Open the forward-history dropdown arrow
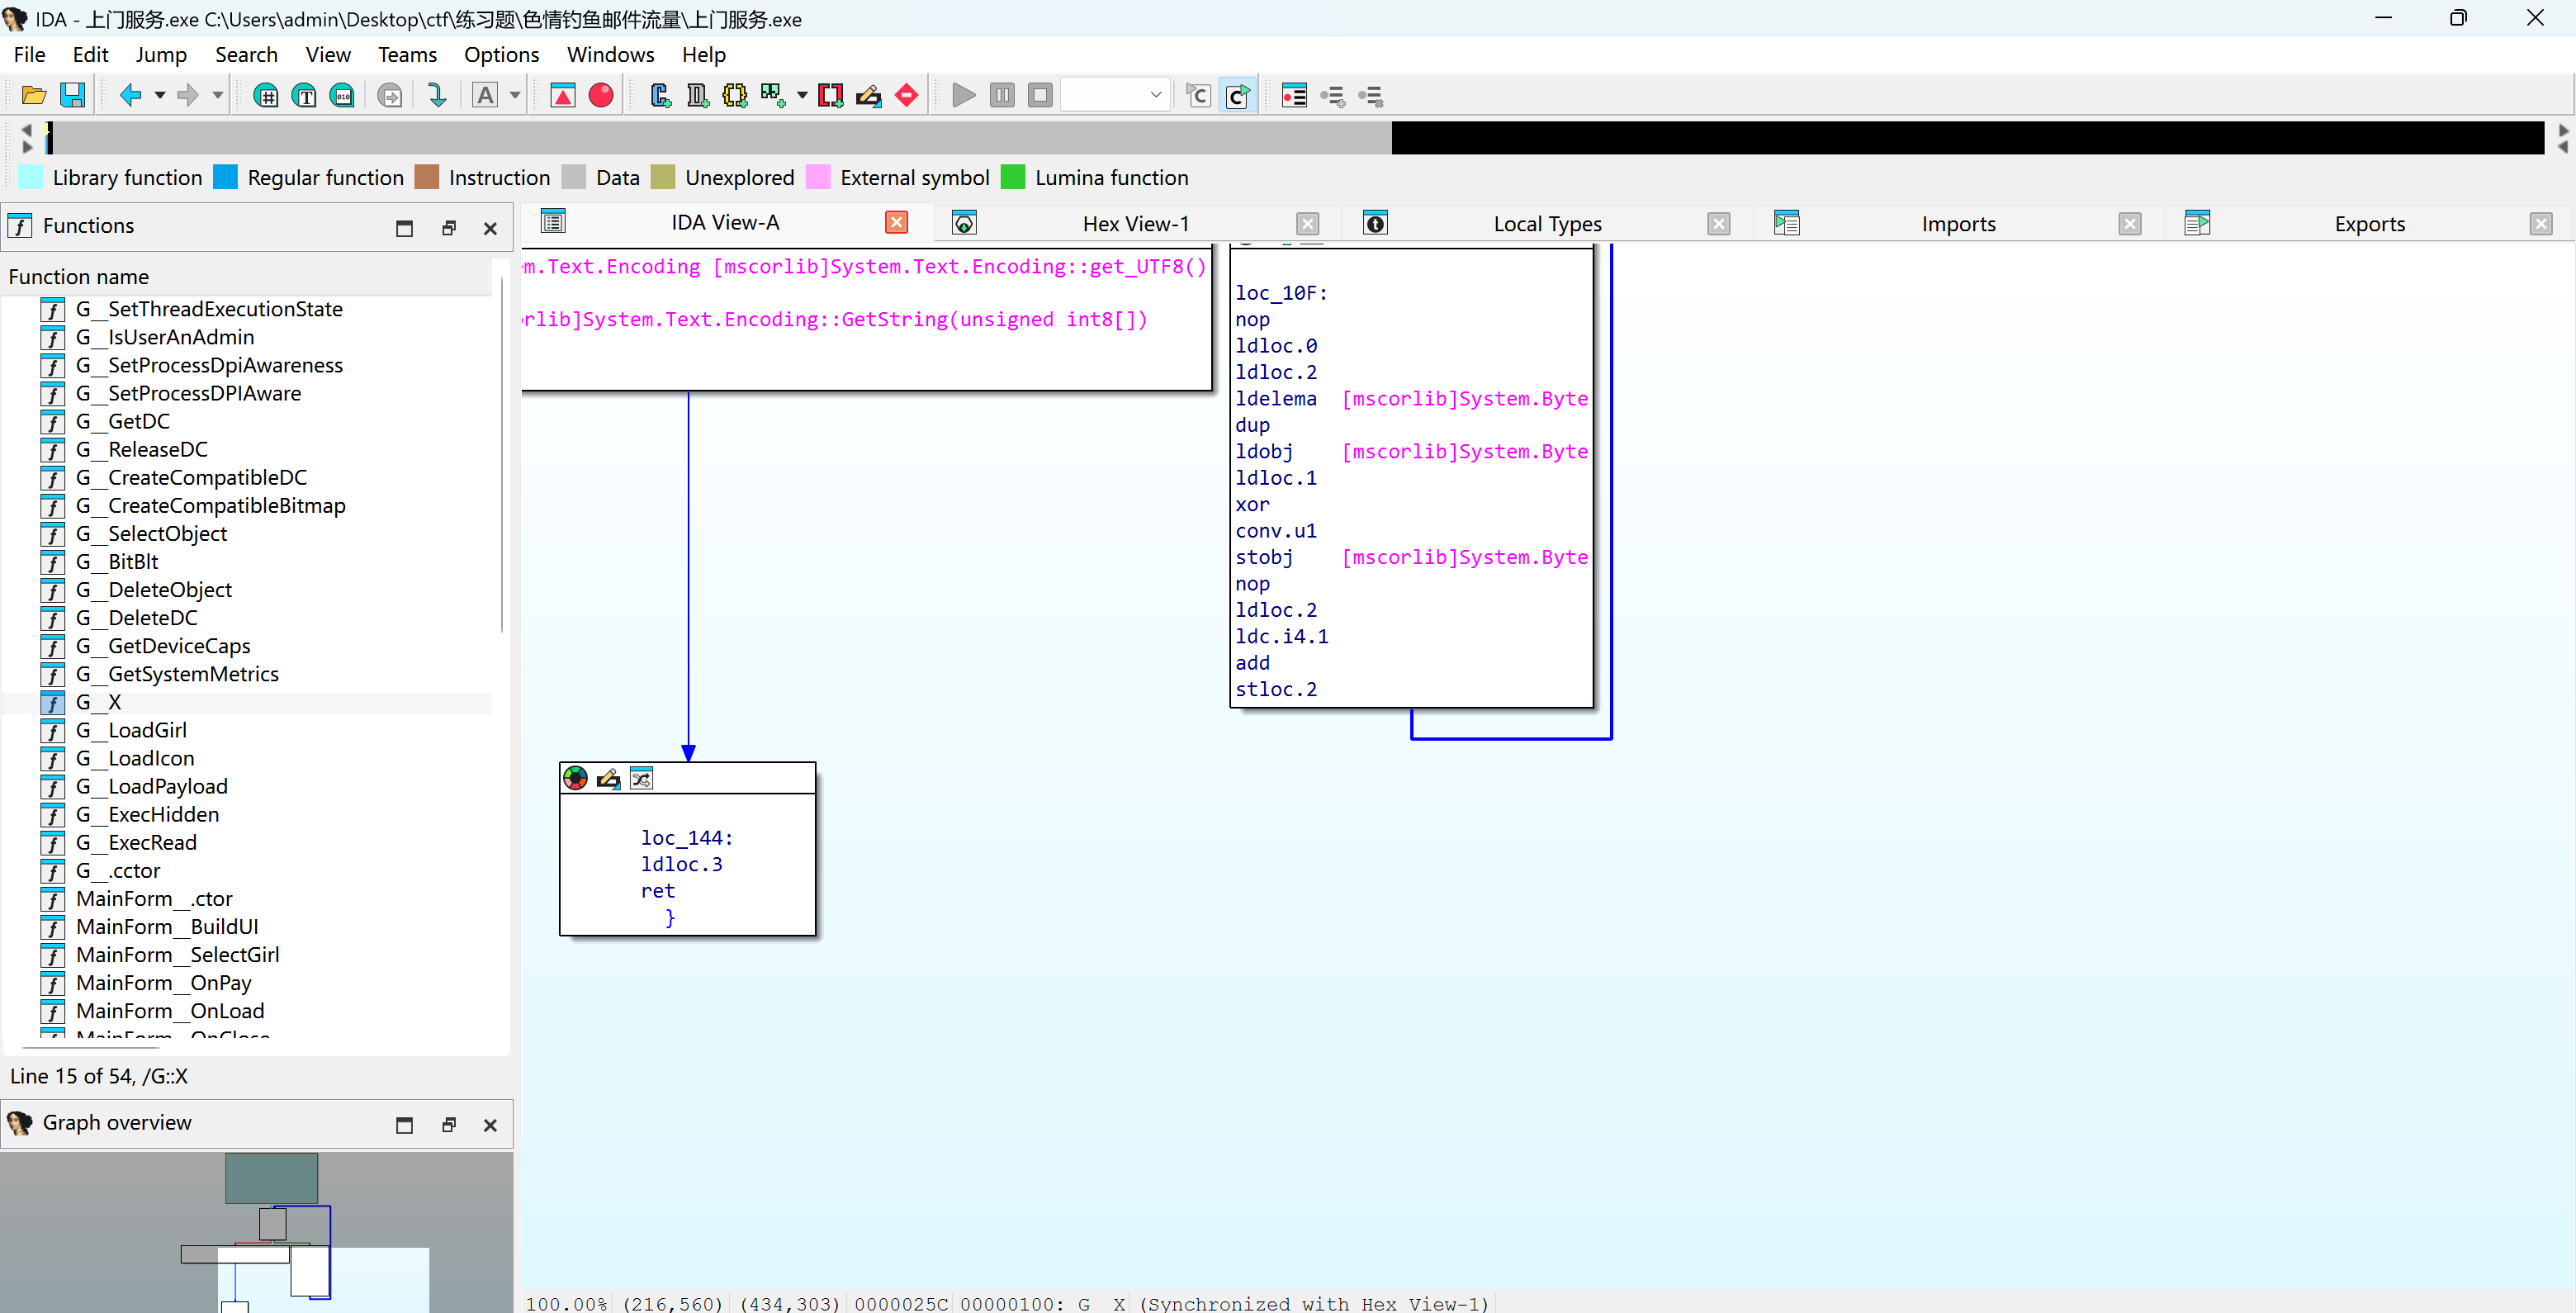Viewport: 2576px width, 1313px height. coord(217,96)
